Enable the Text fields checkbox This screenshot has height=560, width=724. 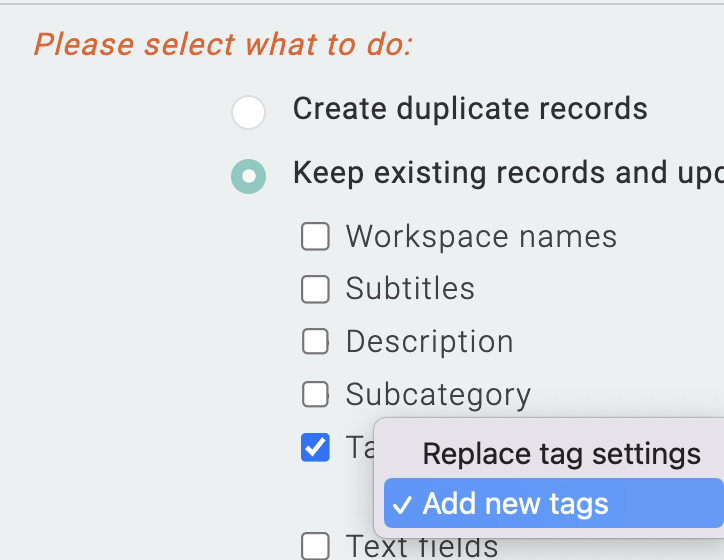[316, 546]
